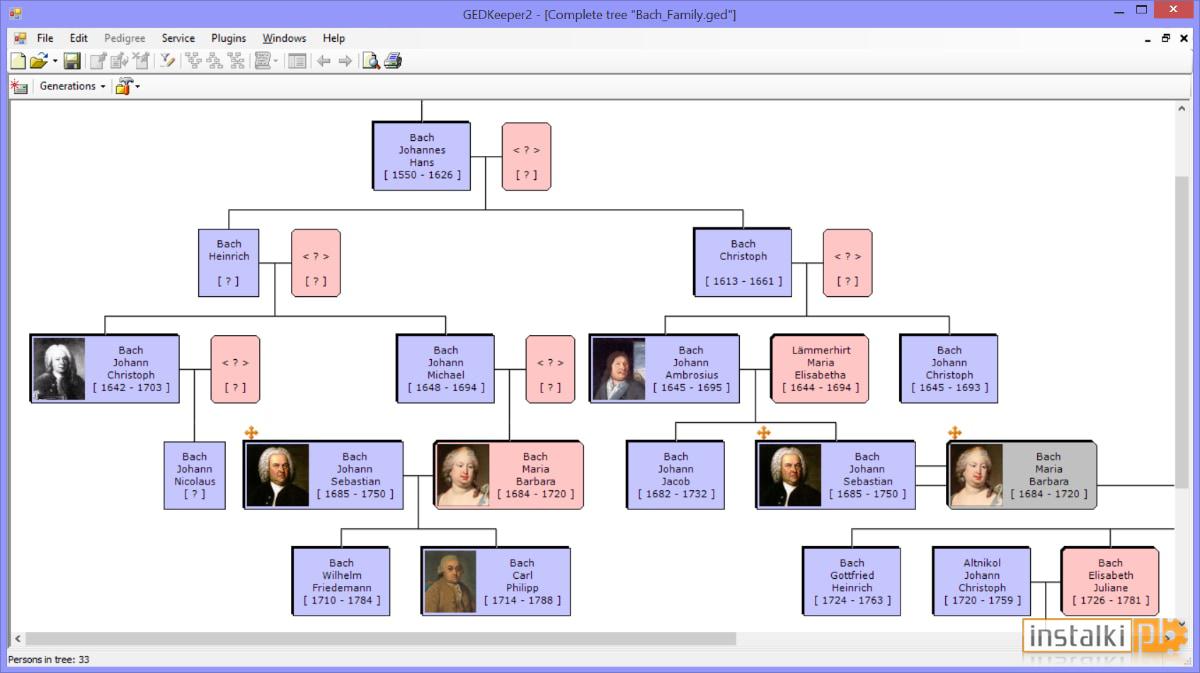Click the toolbox modes icon
The width and height of the screenshot is (1200, 673).
click(123, 86)
